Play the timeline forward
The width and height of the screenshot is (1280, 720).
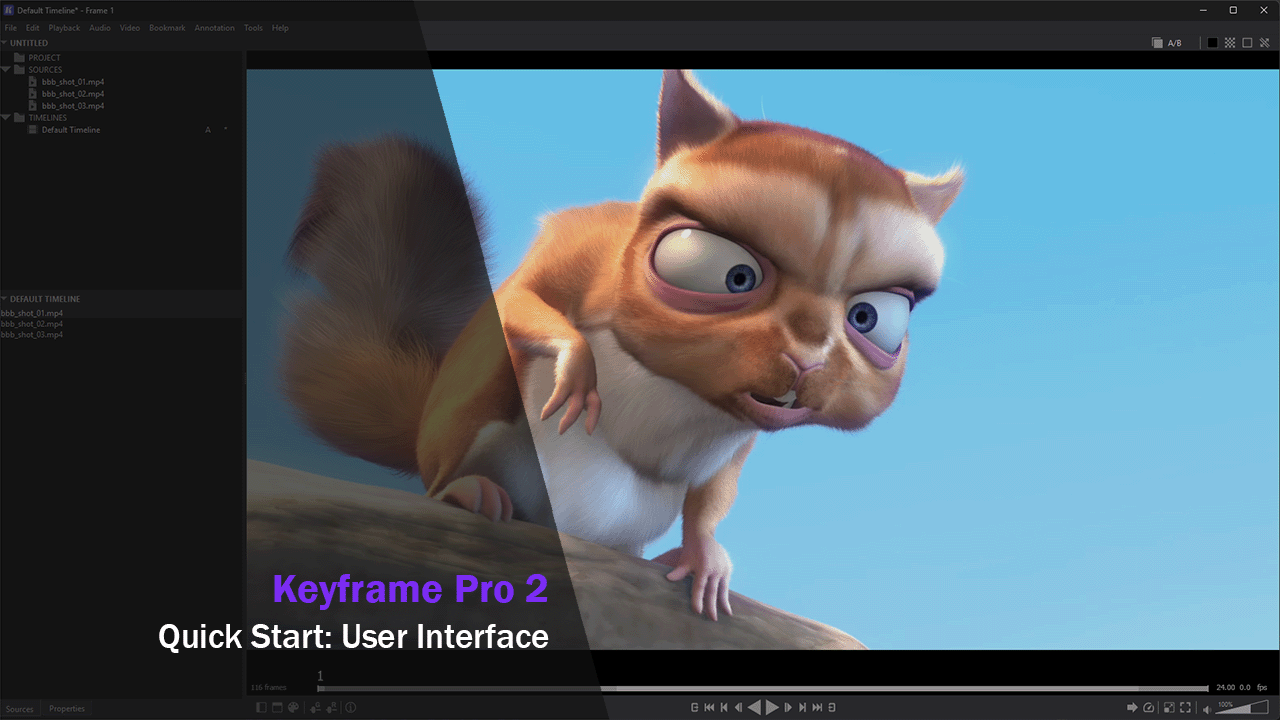[772, 708]
